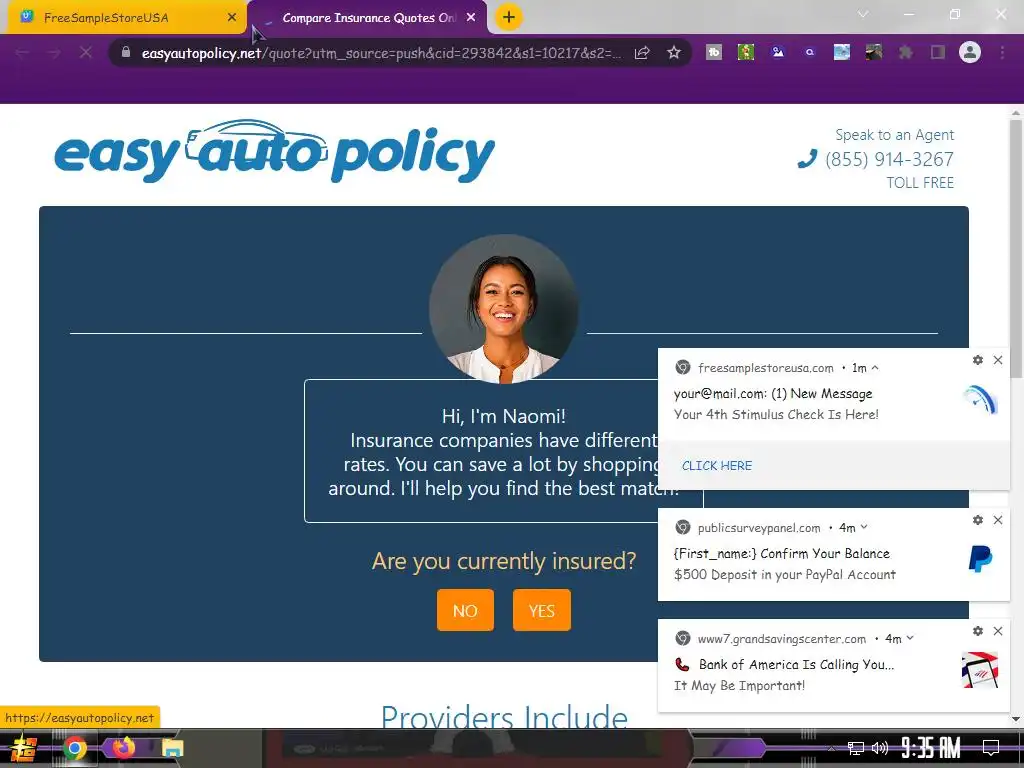1024x768 pixels.
Task: Click Naomi's profile photo
Action: 504,308
